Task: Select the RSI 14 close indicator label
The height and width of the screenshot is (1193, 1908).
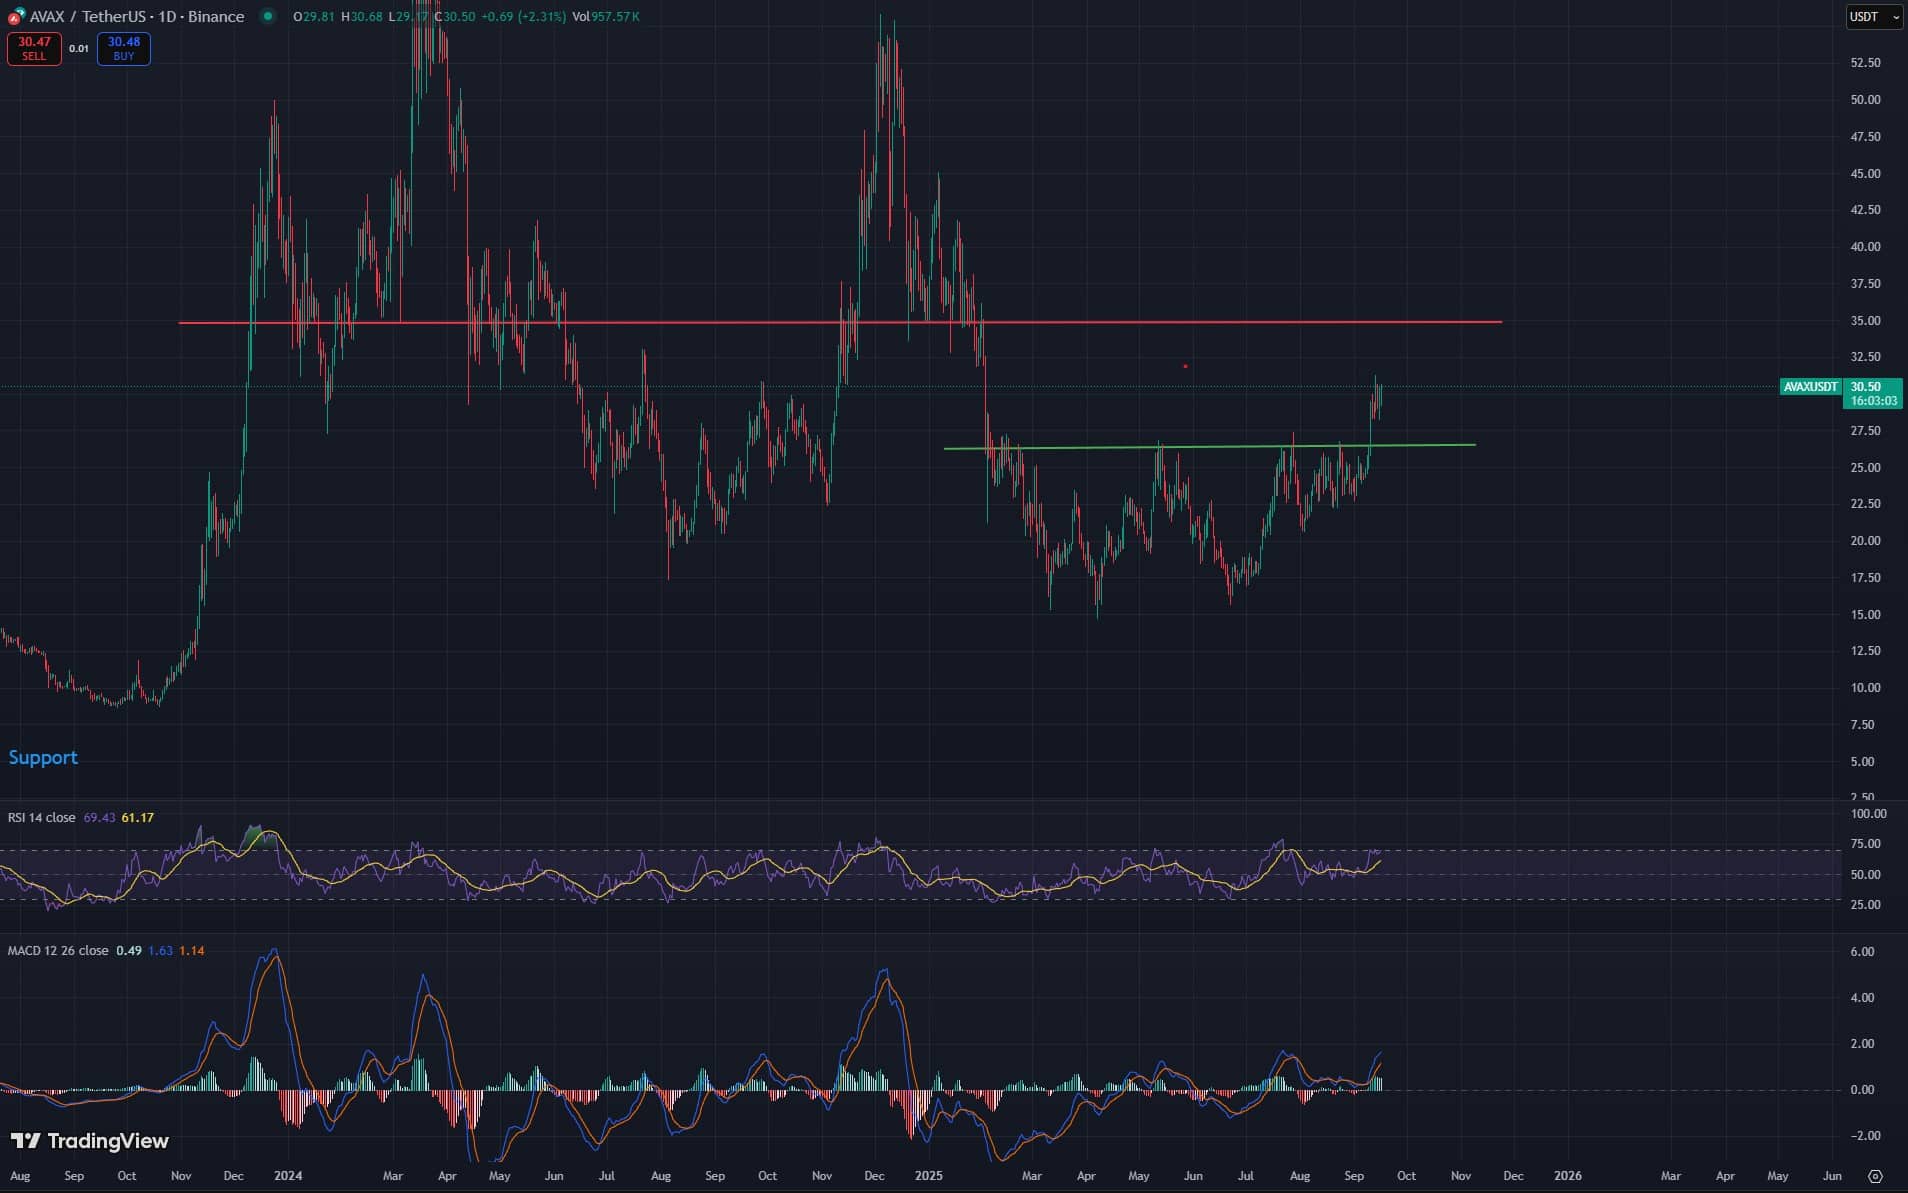Action: click(x=40, y=817)
